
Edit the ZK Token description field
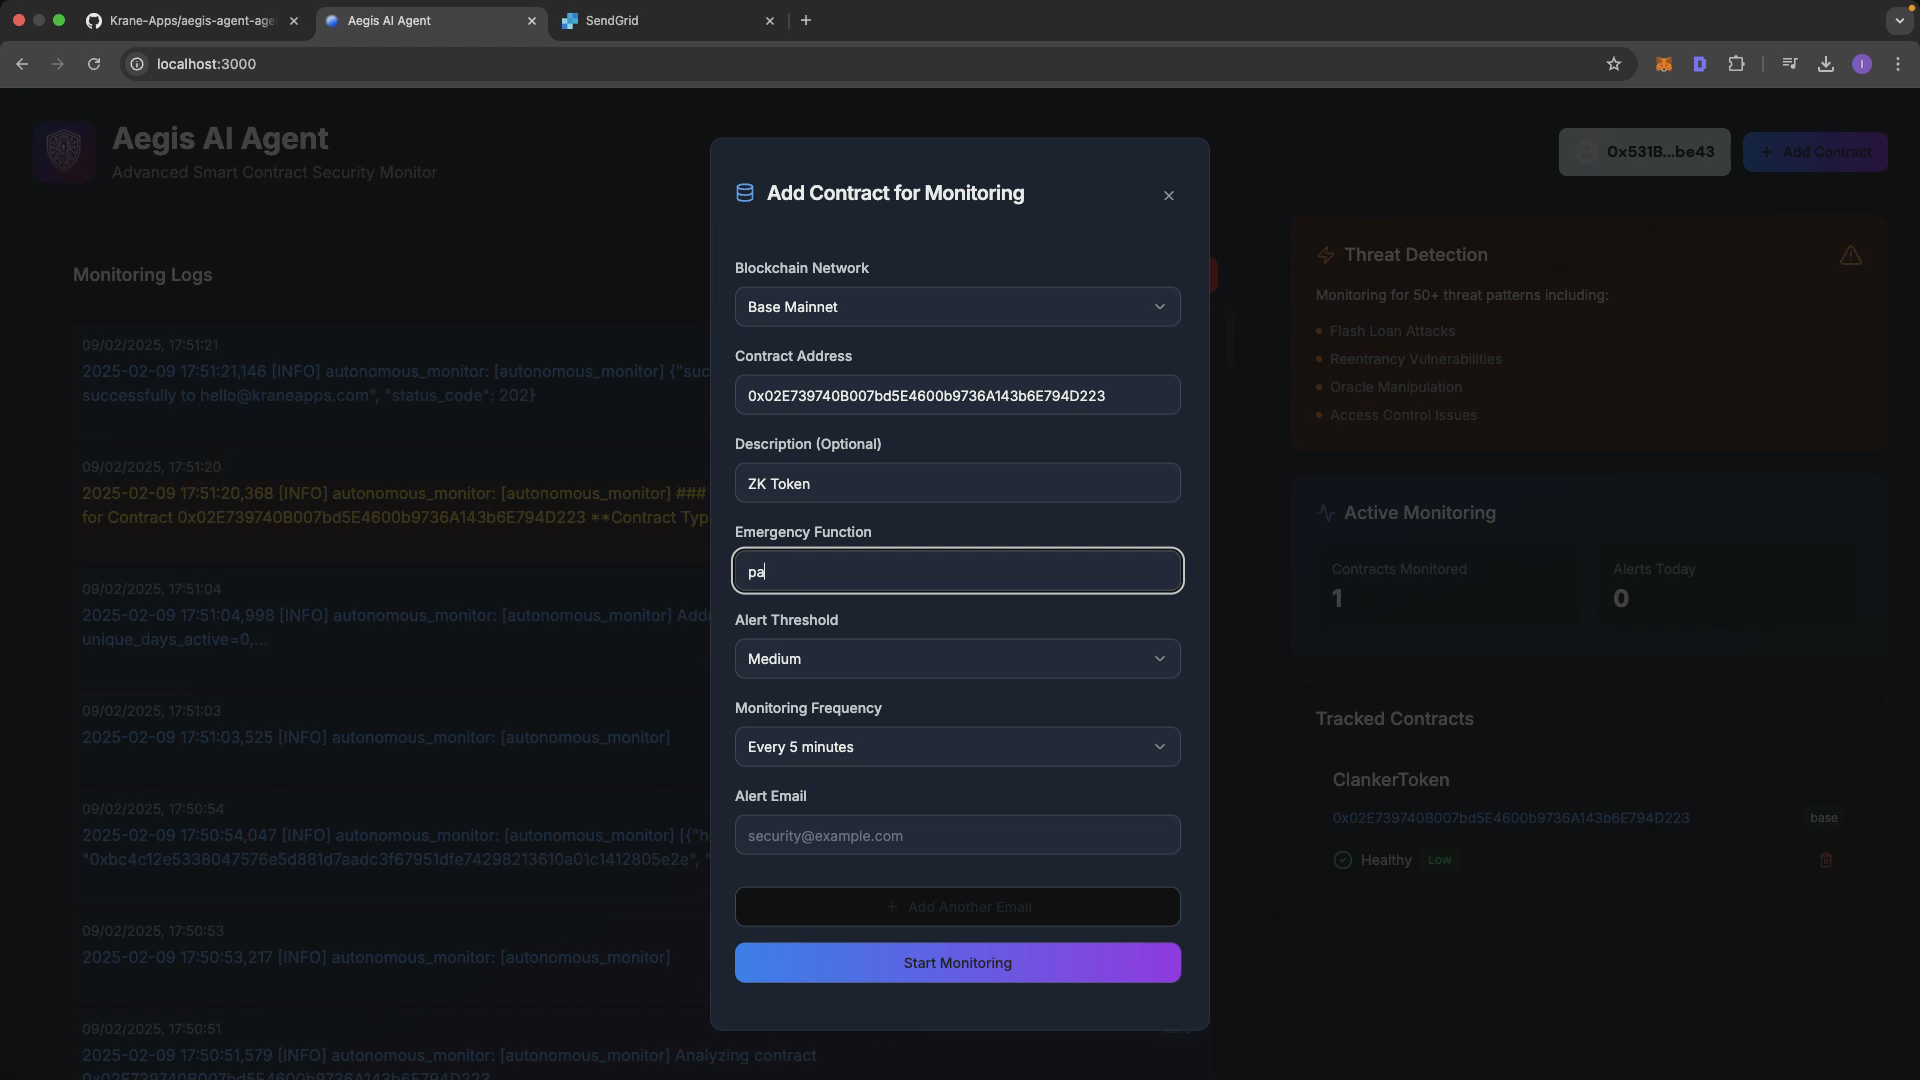957,483
